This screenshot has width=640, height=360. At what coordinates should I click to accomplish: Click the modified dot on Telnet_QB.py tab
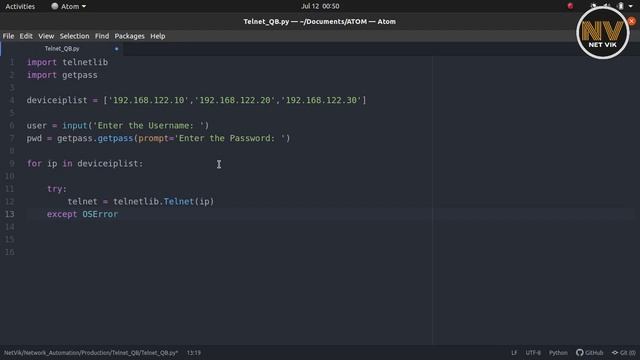click(x=116, y=49)
